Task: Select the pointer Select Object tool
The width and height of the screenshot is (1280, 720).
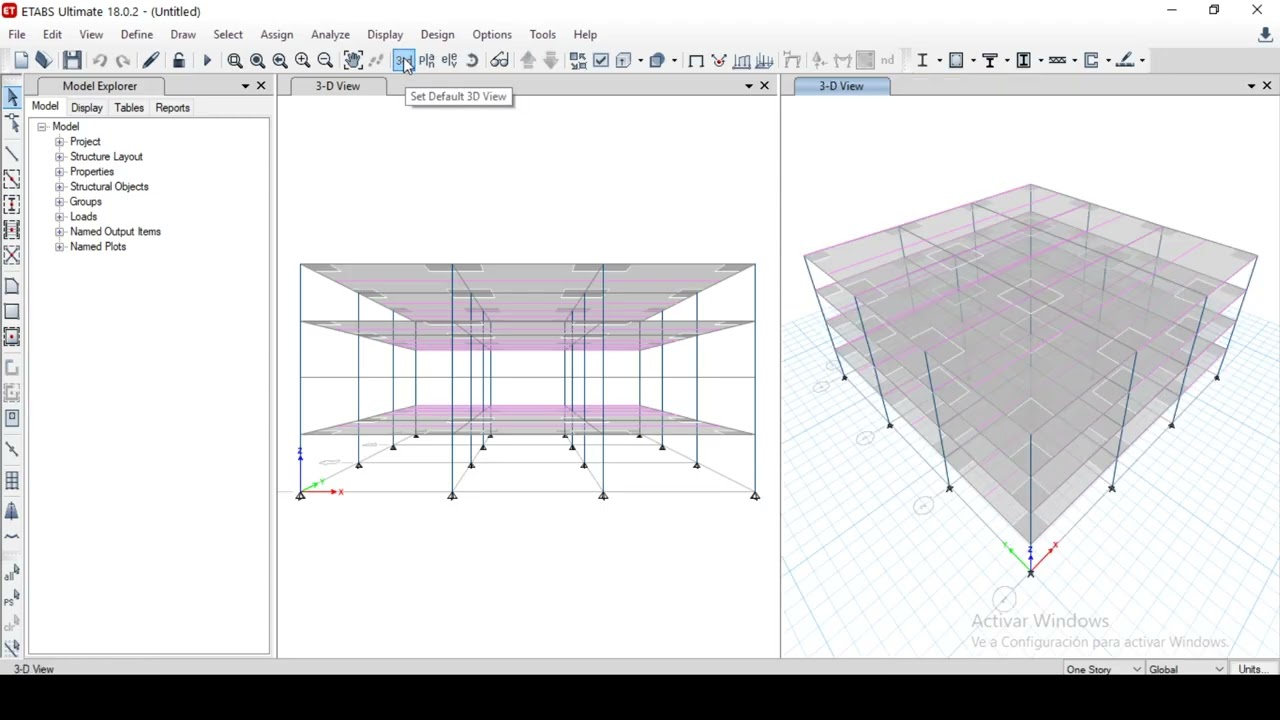Action: 12,97
